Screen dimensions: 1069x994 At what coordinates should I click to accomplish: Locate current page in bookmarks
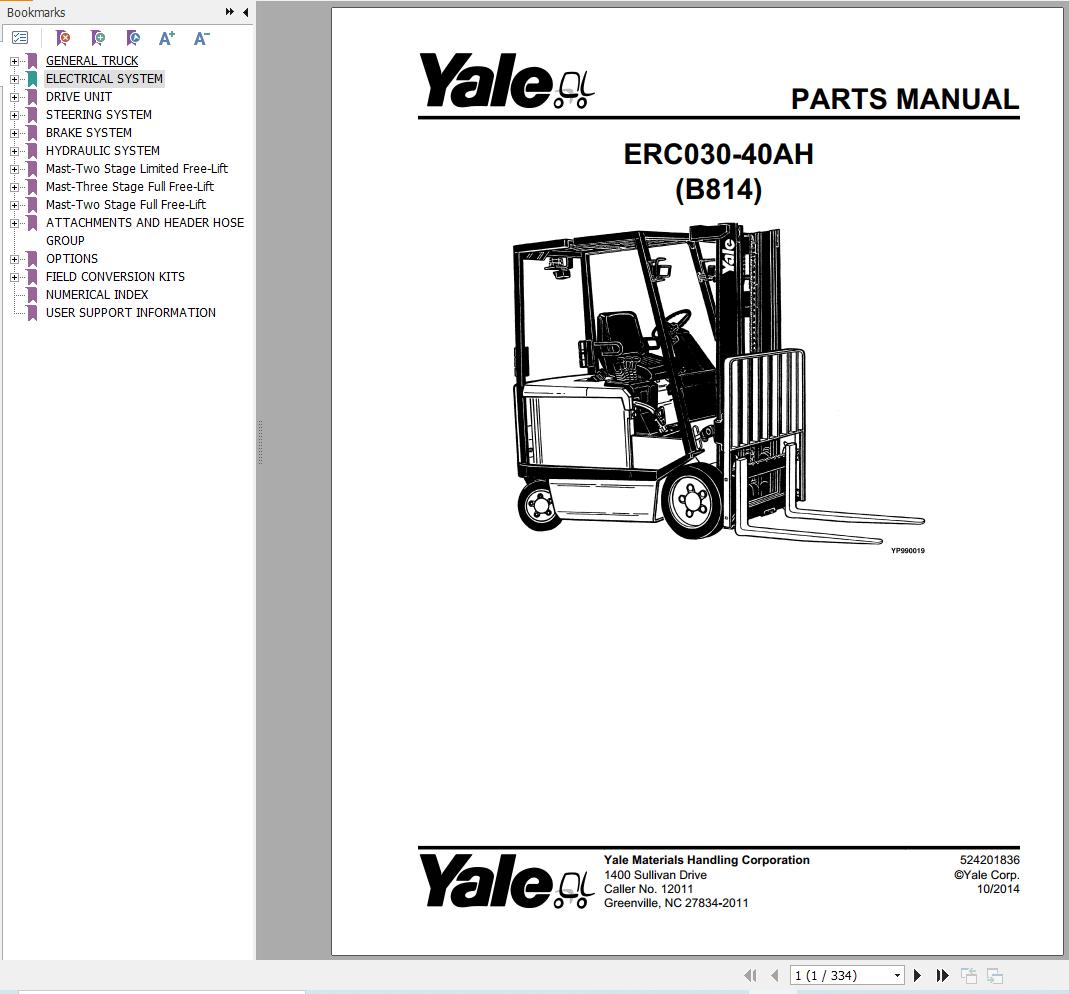coord(133,37)
